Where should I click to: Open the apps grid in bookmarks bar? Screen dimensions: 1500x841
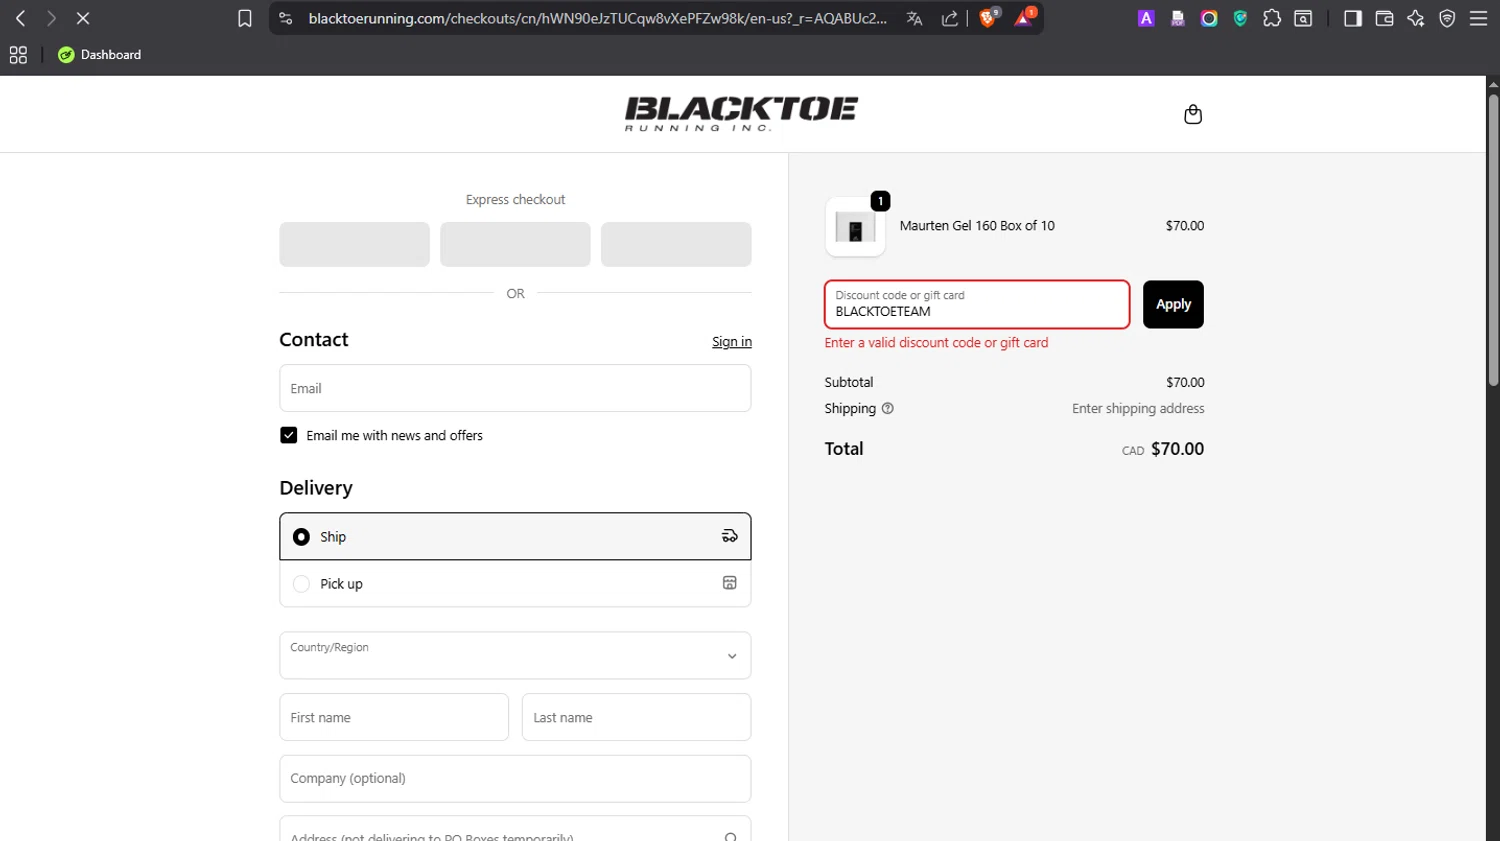[x=18, y=55]
